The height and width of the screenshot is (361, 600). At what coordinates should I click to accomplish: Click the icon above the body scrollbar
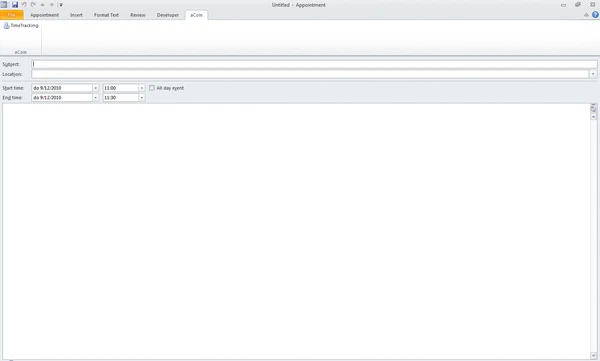593,108
